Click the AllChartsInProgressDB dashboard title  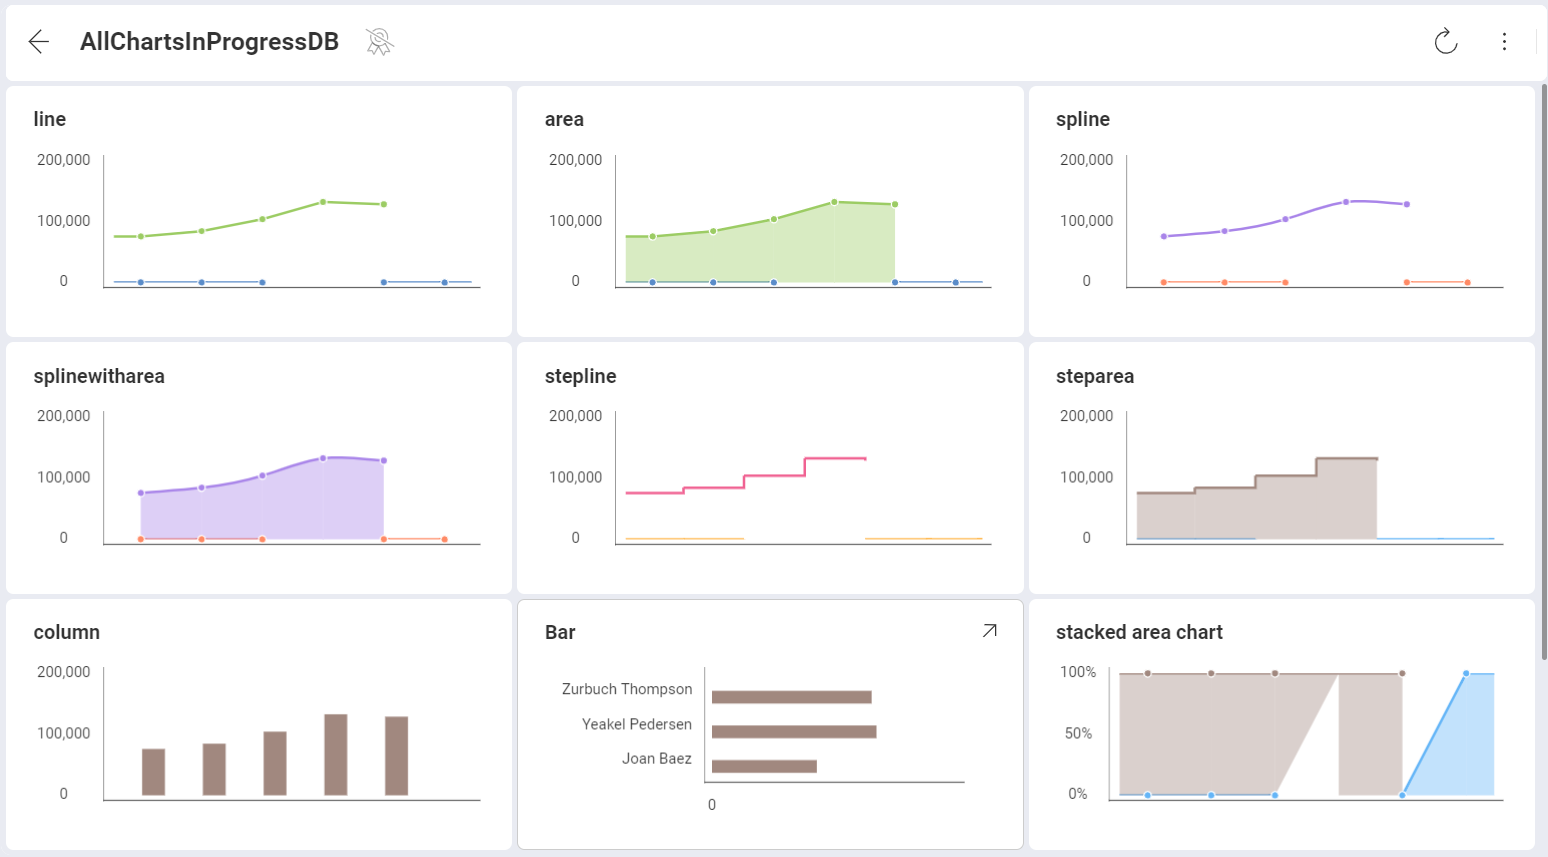point(209,41)
